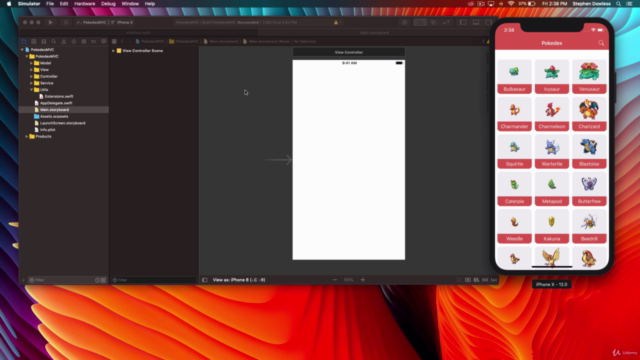
Task: Open the File menu
Action: [x=50, y=4]
